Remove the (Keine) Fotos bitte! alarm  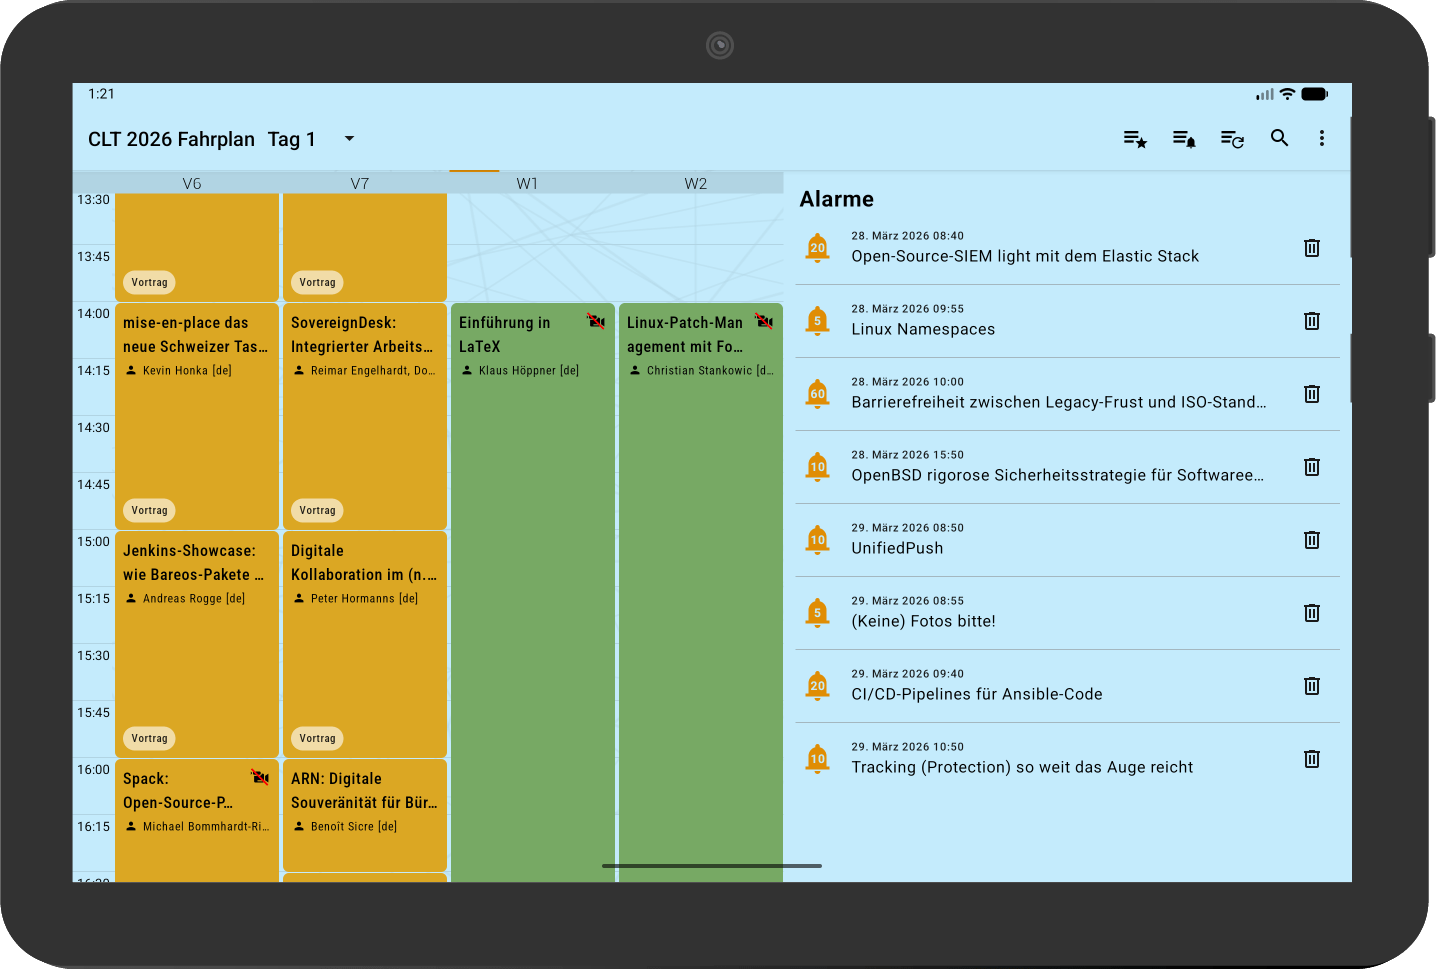[1312, 613]
